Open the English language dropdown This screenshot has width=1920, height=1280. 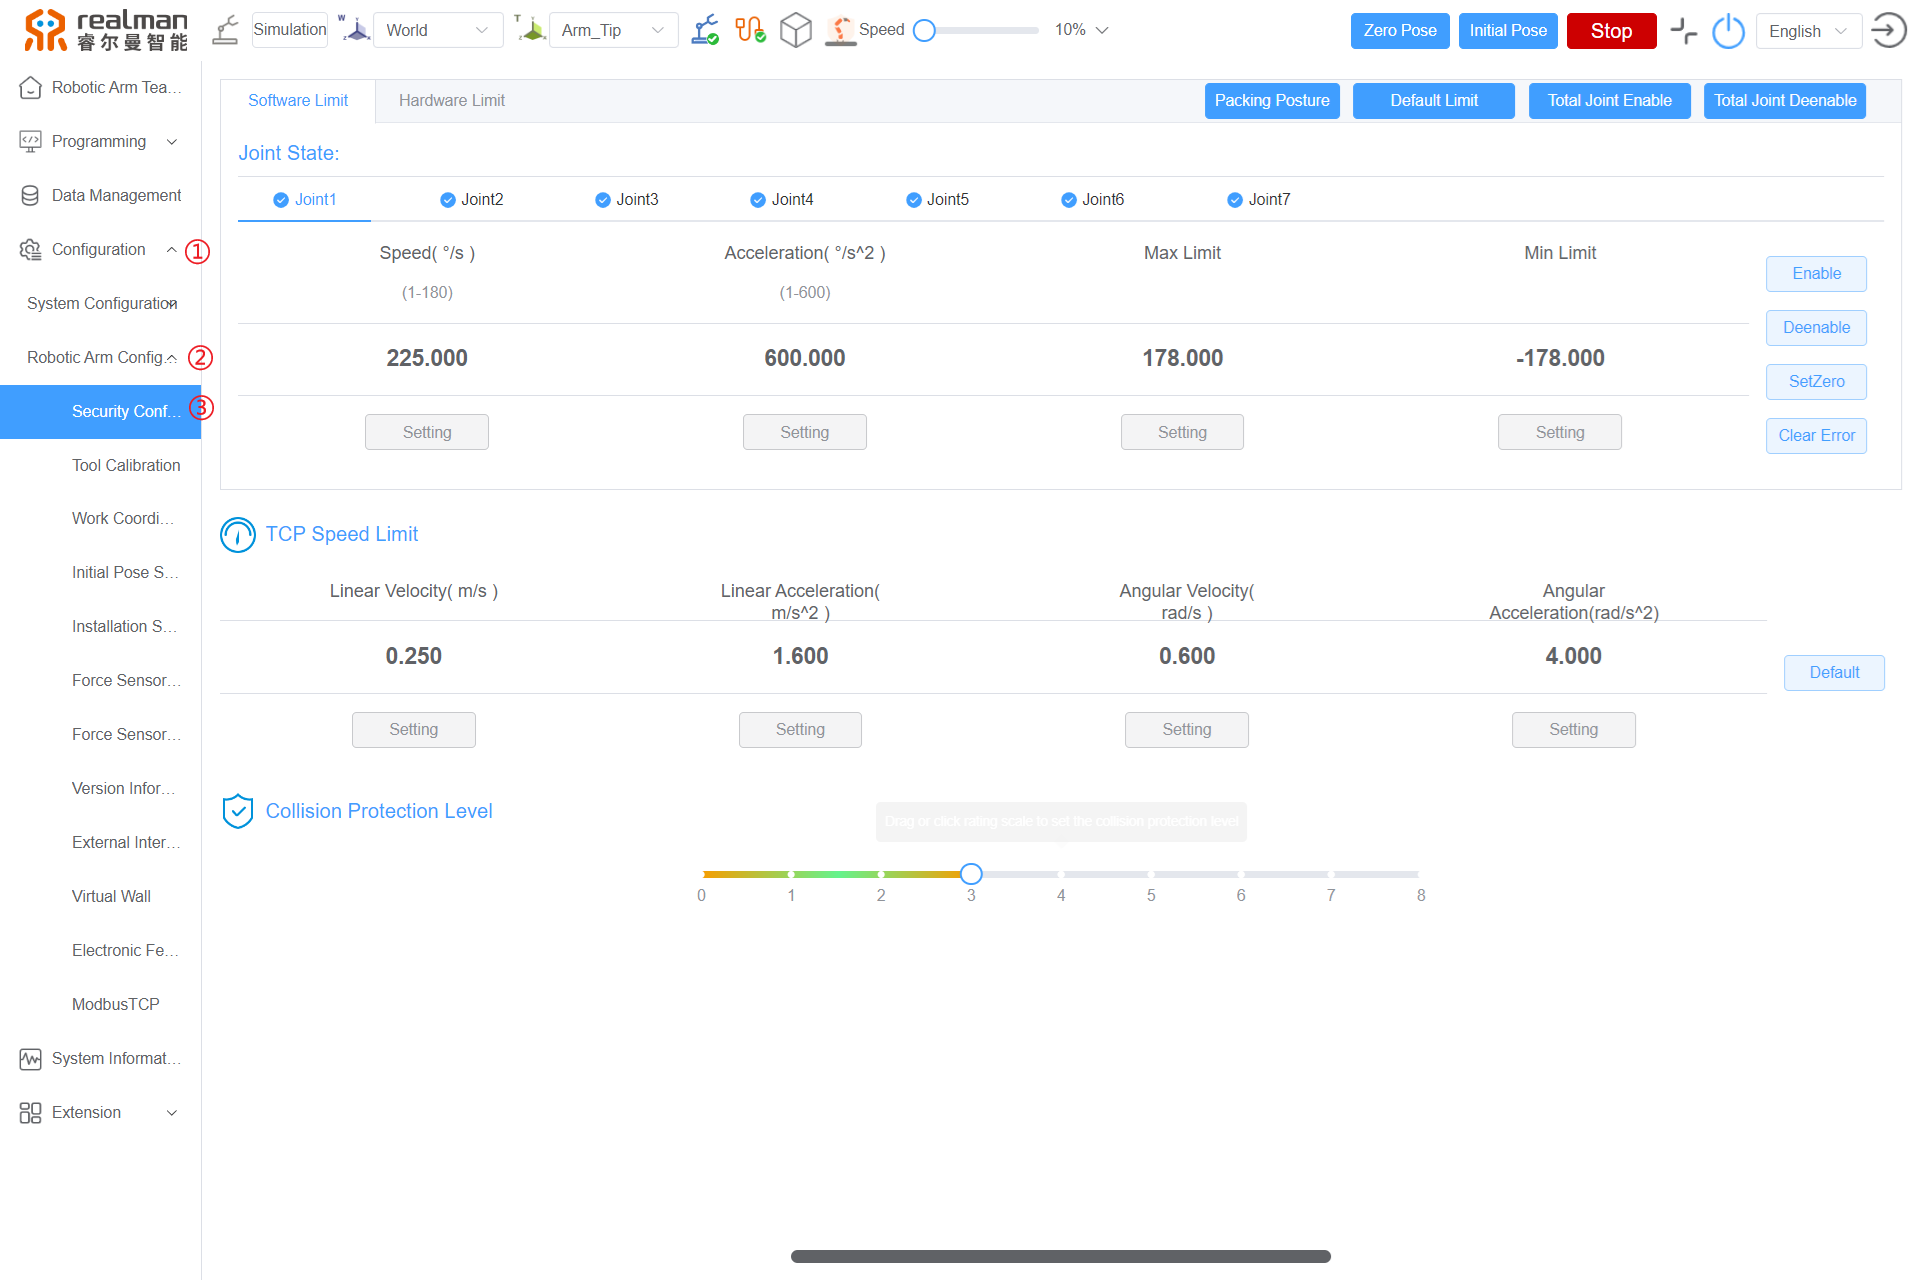1809,31
